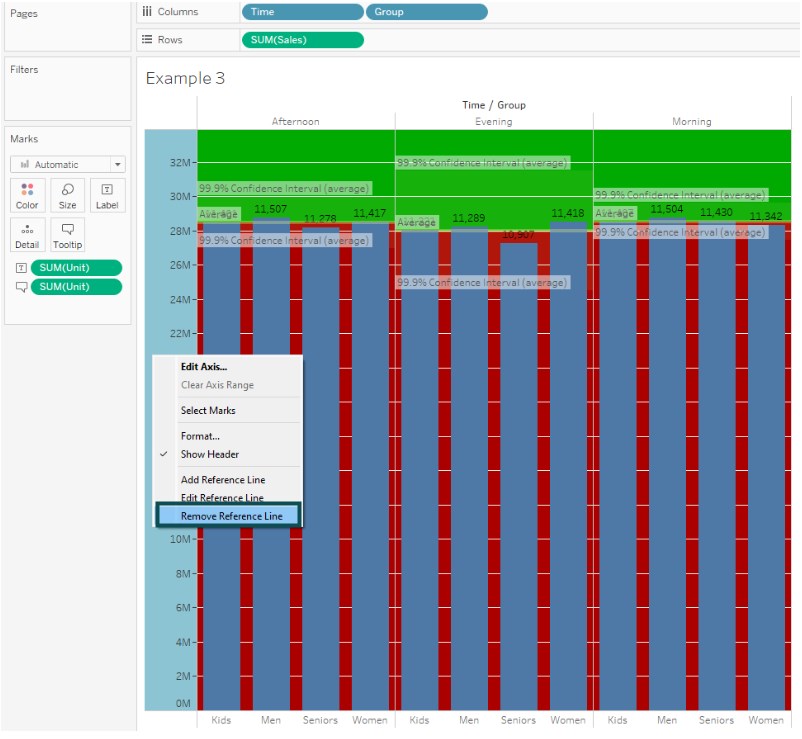Image resolution: width=802 pixels, height=739 pixels.
Task: Open the Automatic mark type dropdown
Action: click(68, 164)
